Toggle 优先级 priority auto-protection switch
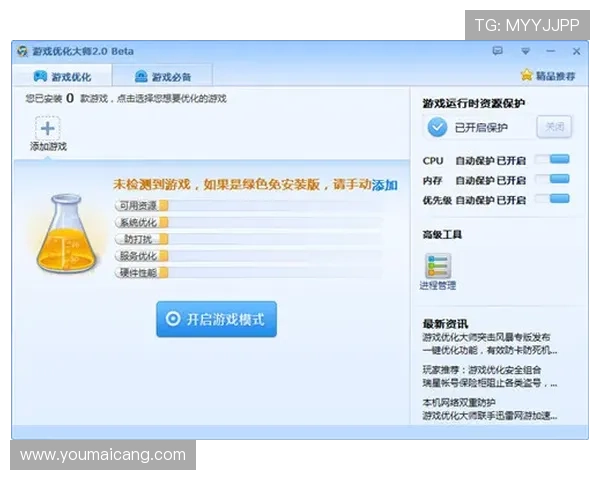This screenshot has height=480, width=600. 552,199
